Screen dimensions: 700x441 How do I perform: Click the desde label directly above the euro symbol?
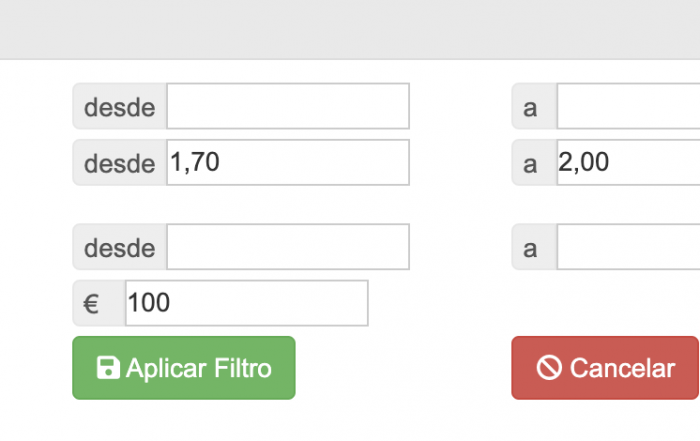point(120,247)
